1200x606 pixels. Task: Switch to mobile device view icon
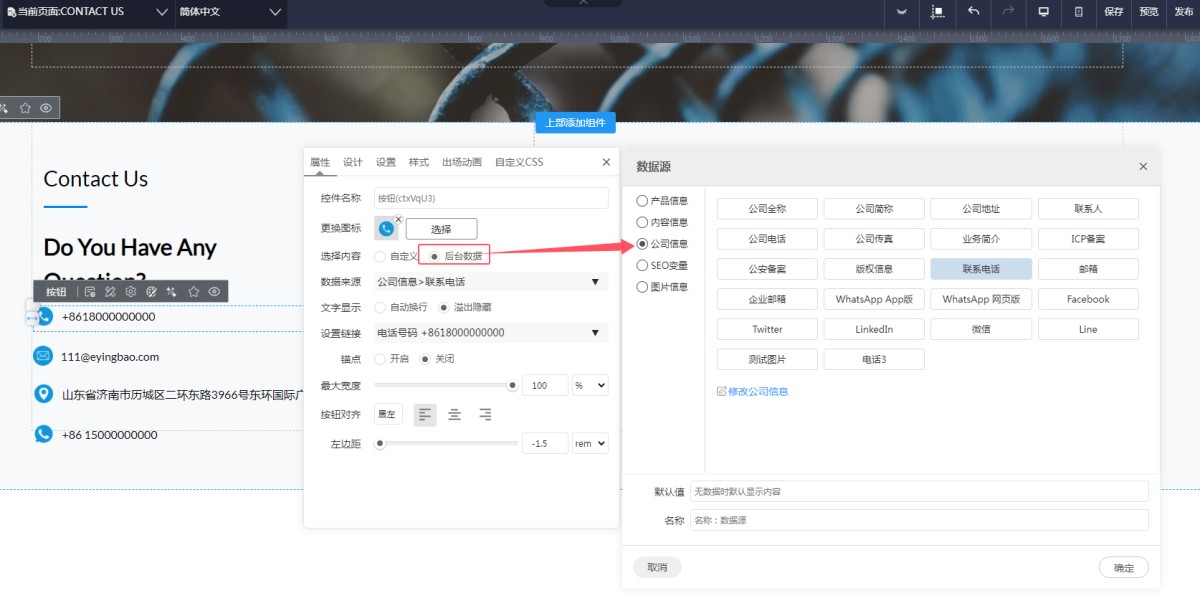[1078, 12]
